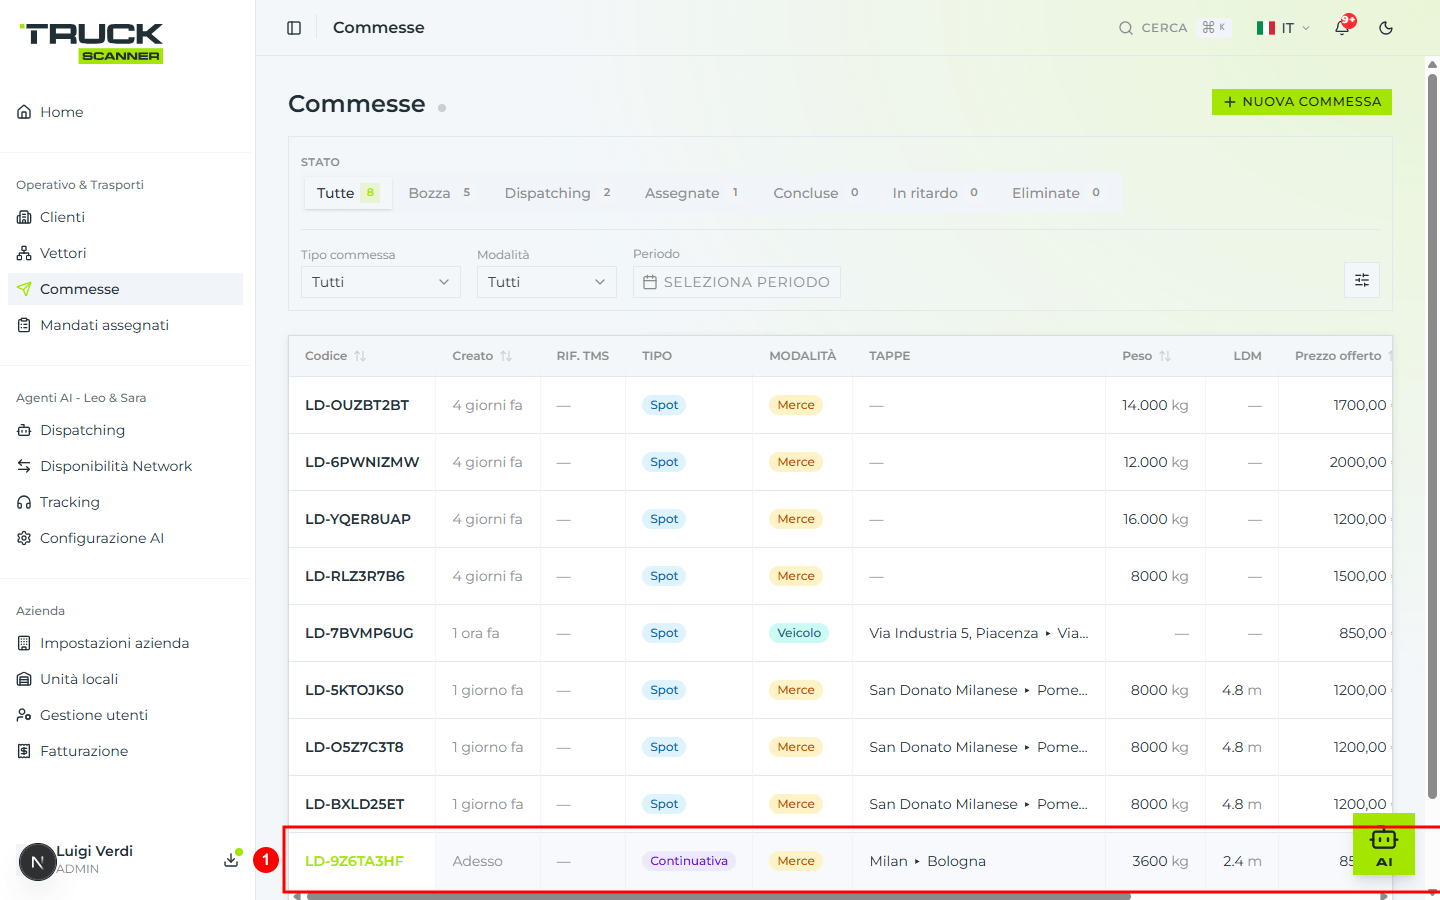
Task: Open Dispatching in AI agents section
Action: tap(125, 430)
